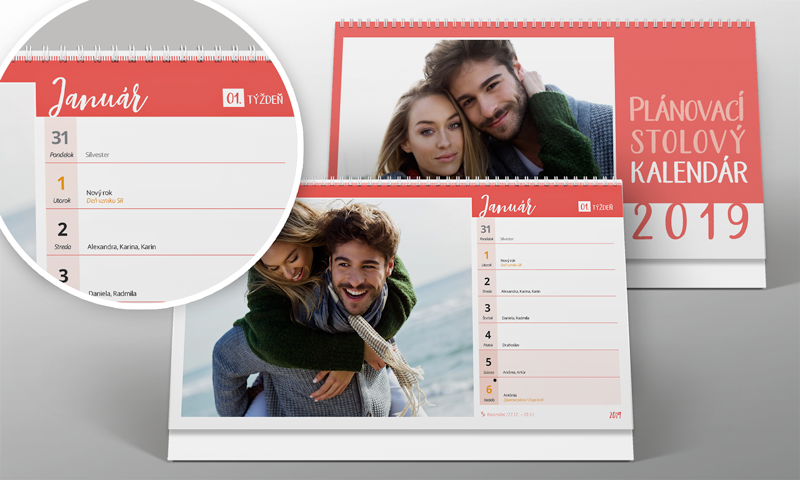Viewport: 800px width, 480px height.
Task: Select day 31 Pondelok in magnified view
Action: click(60, 141)
